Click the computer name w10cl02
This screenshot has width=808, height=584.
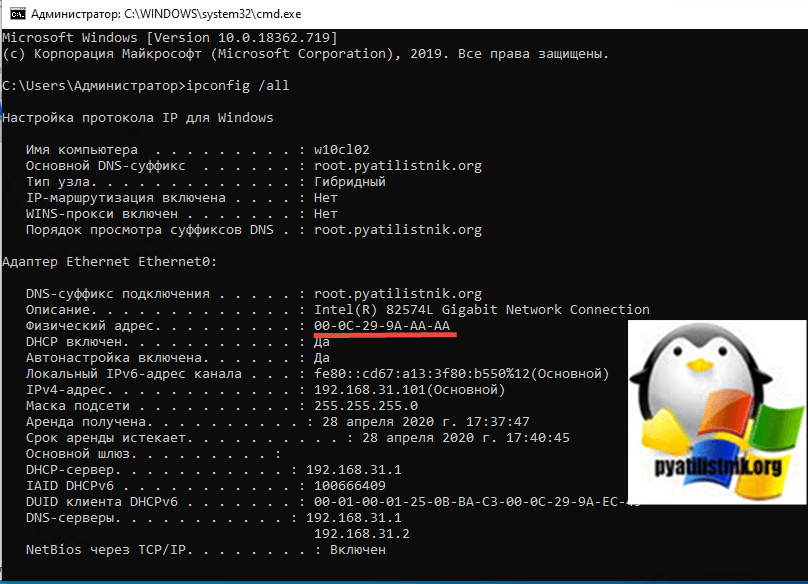pos(342,150)
